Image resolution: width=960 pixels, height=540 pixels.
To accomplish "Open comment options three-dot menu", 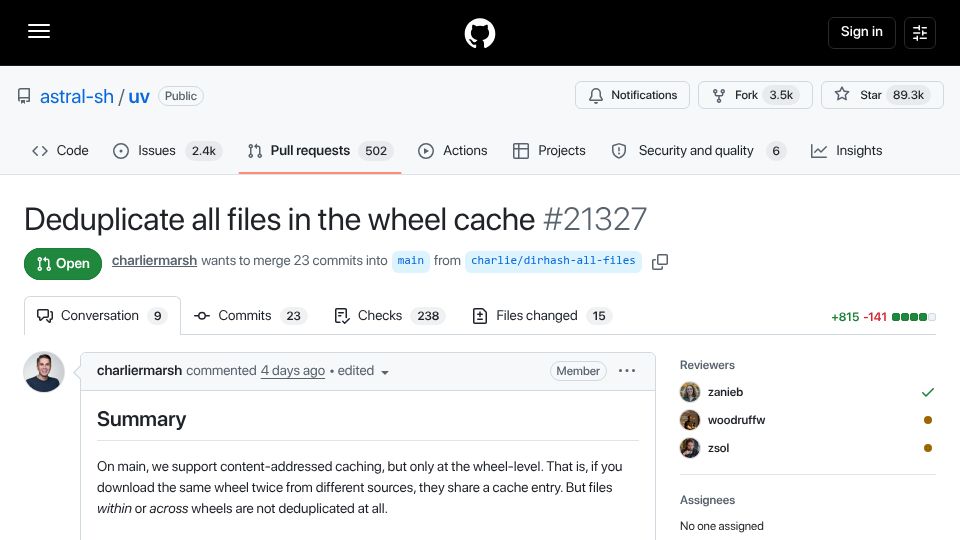I will [627, 371].
